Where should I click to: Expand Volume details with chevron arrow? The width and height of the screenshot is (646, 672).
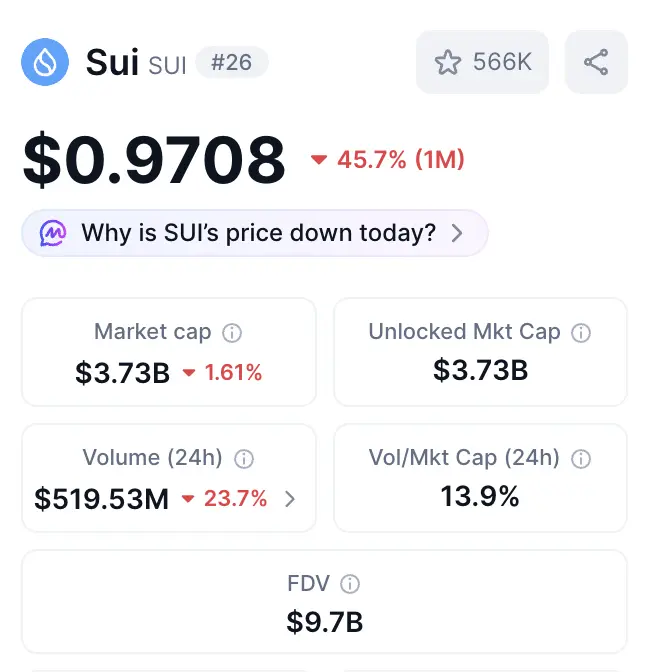click(290, 499)
